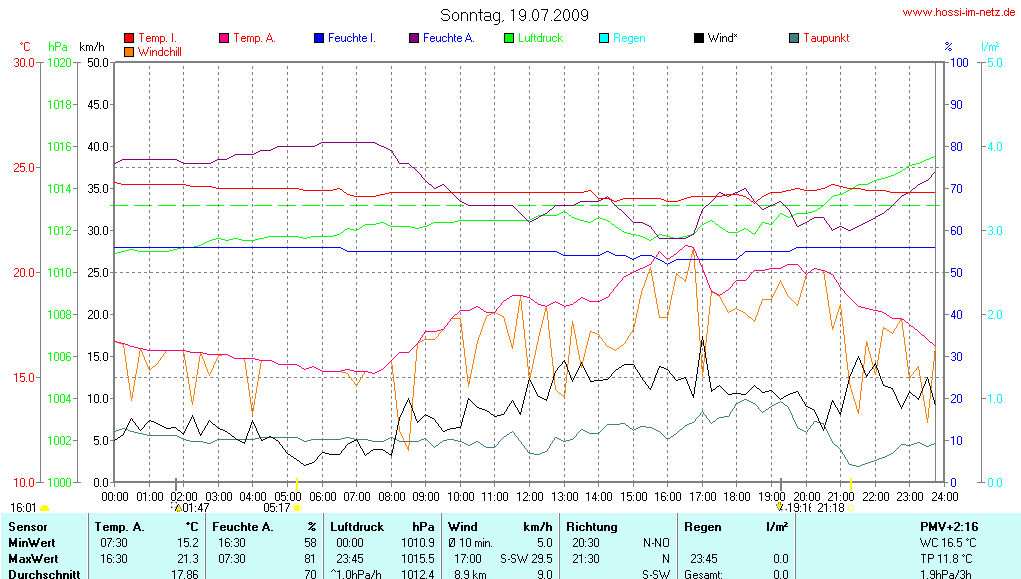Screen dimensions: 1021x579
Task: Click the pink Temp. A. legend swatch
Action: tap(224, 38)
